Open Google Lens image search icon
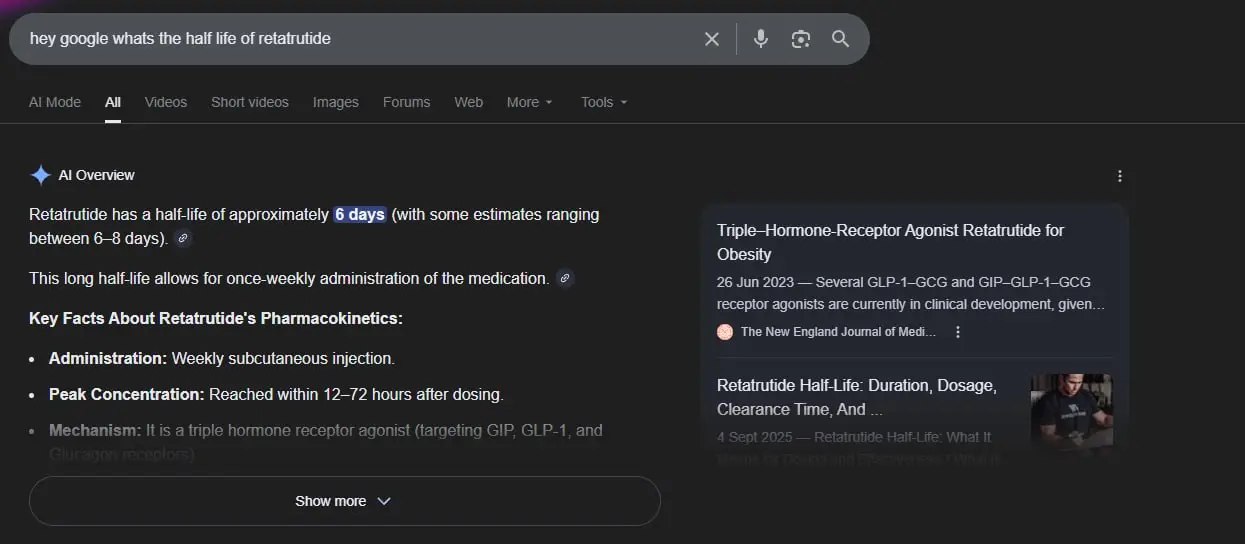Image resolution: width=1245 pixels, height=544 pixels. click(800, 39)
